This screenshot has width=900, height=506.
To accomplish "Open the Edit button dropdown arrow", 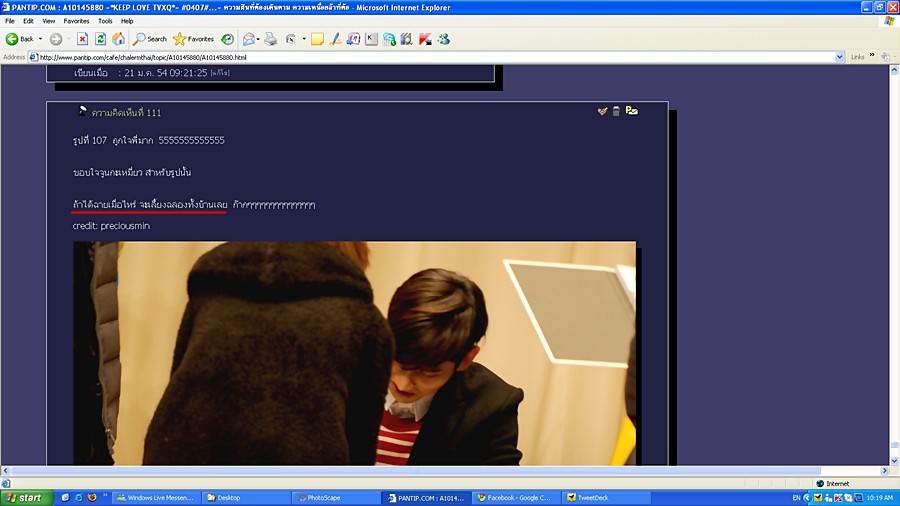I will tap(304, 39).
